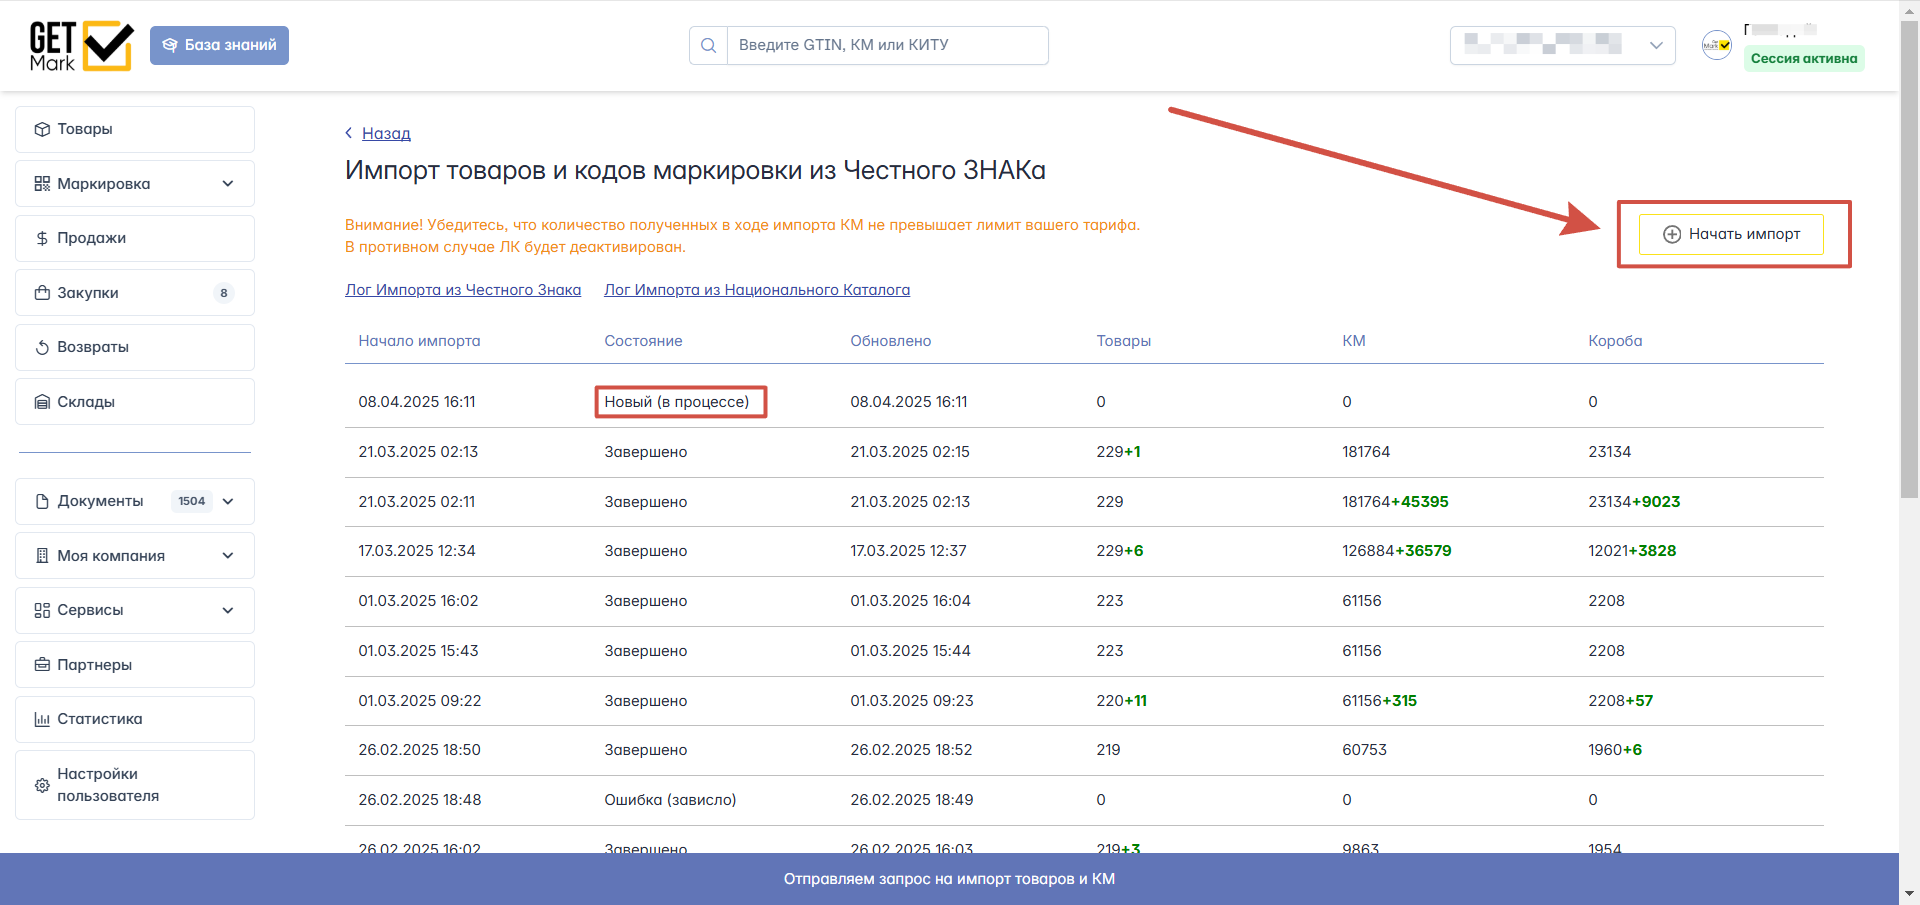
Task: Click the notification Отправляем запрос на импорт
Action: 949,879
